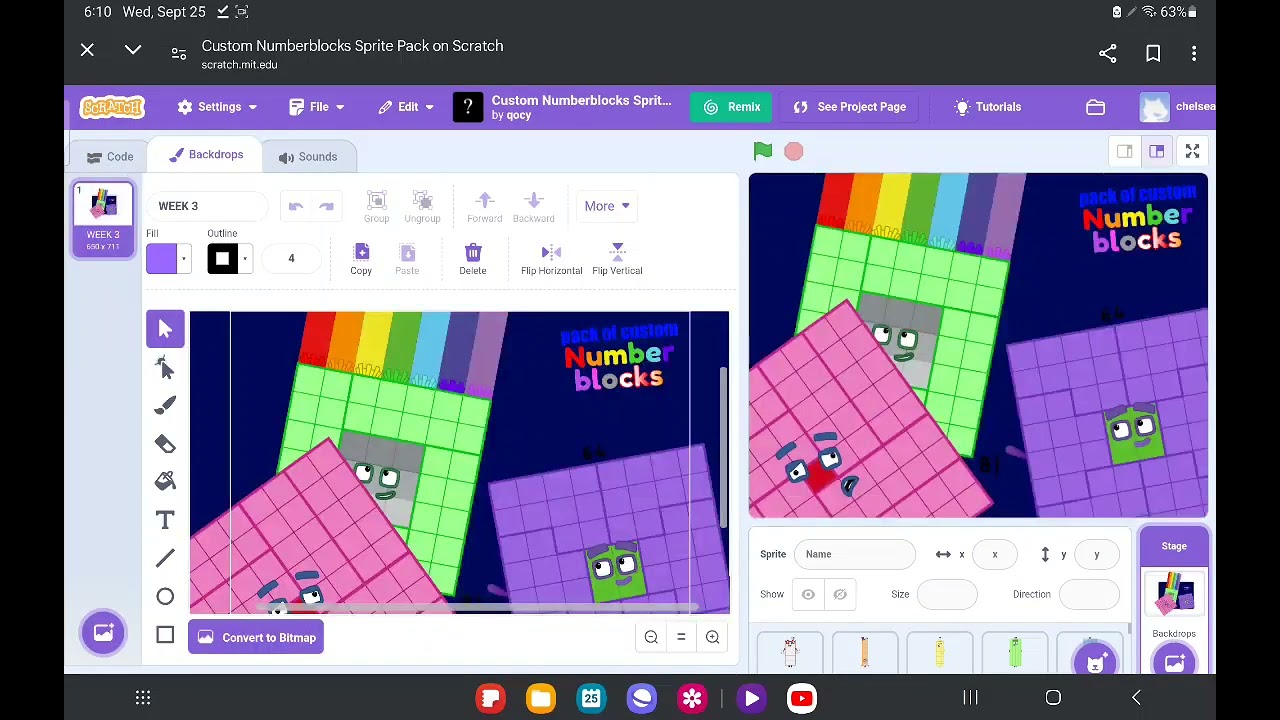Viewport: 1280px width, 720px height.
Task: Select the arrow Select tool
Action: (x=165, y=329)
